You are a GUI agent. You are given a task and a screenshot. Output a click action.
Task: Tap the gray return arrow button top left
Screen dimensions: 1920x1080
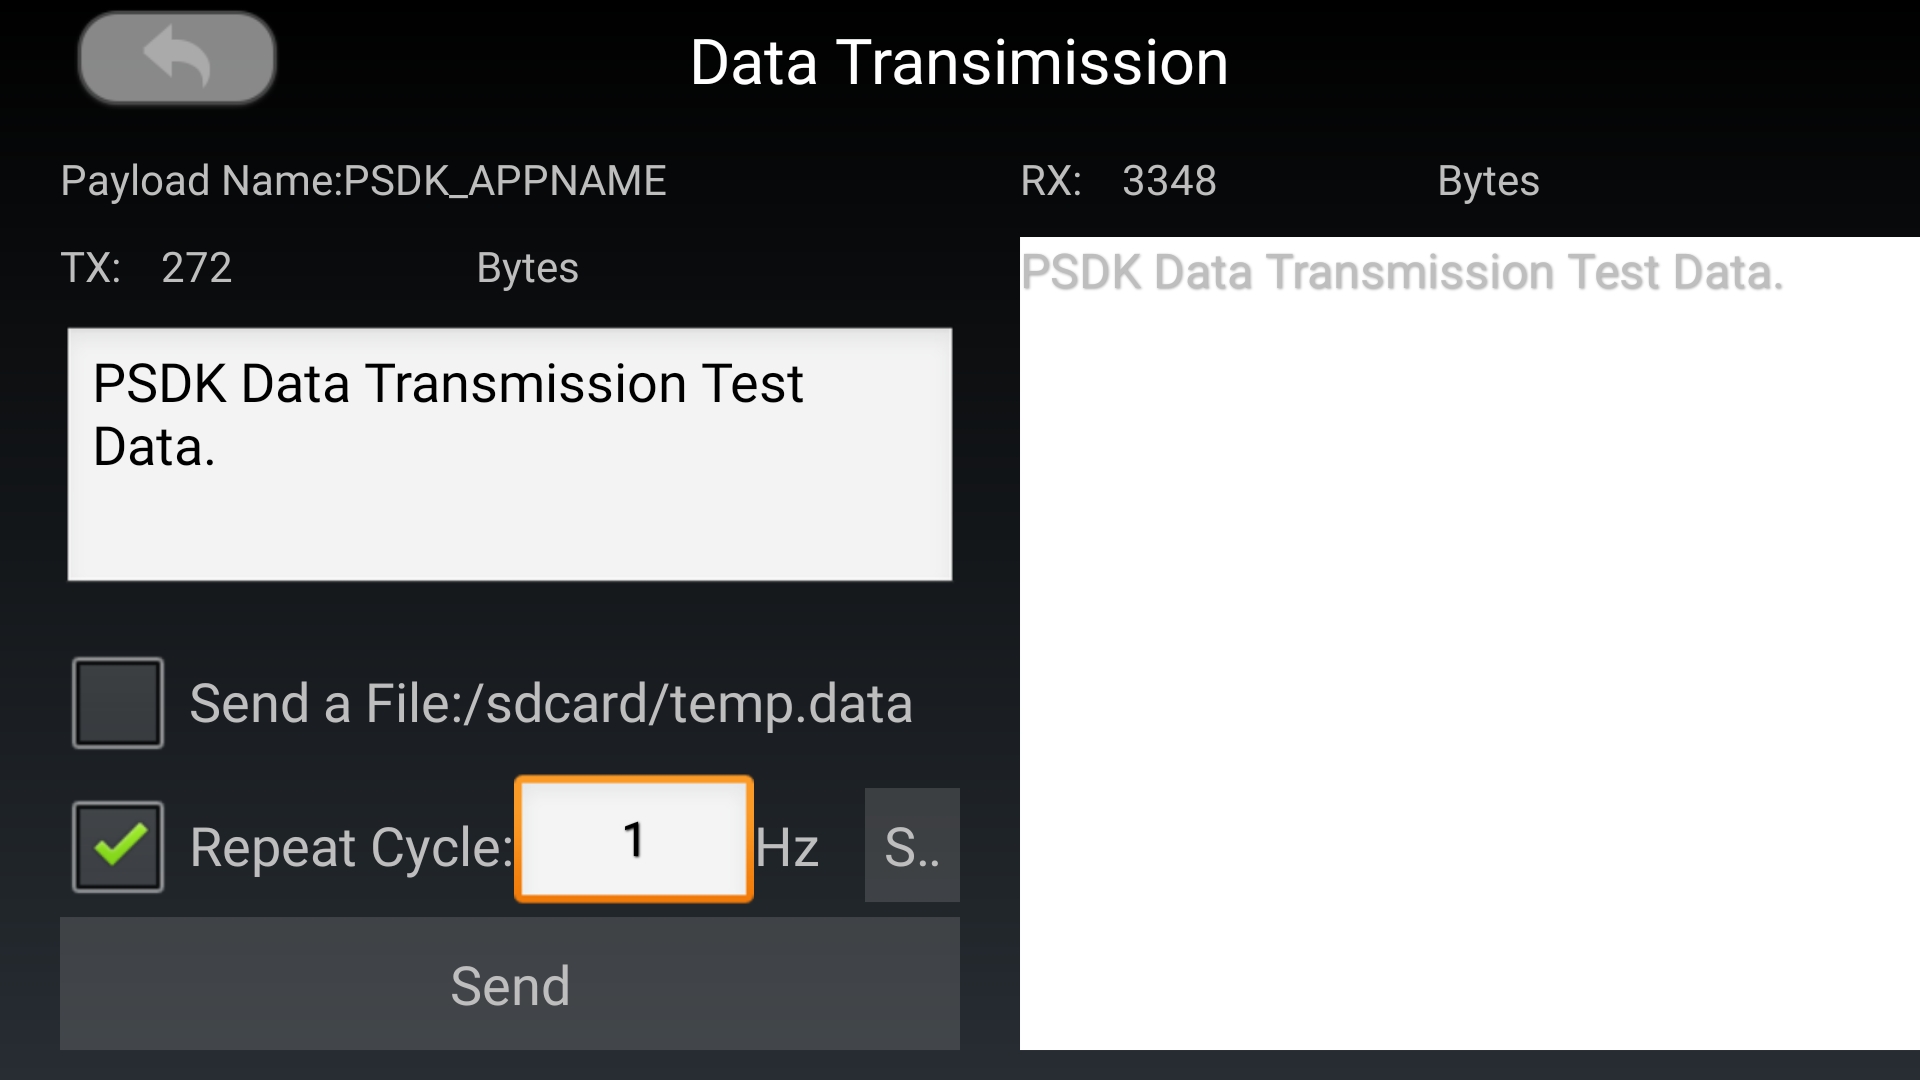pos(176,57)
